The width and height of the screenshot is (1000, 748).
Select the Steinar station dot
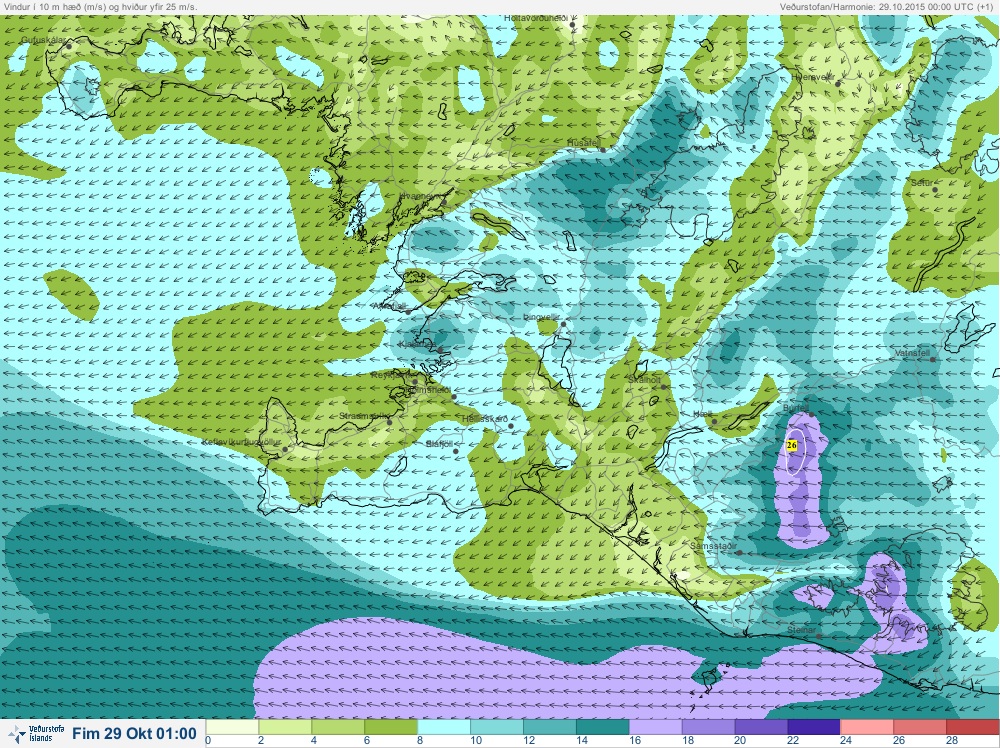click(x=819, y=636)
